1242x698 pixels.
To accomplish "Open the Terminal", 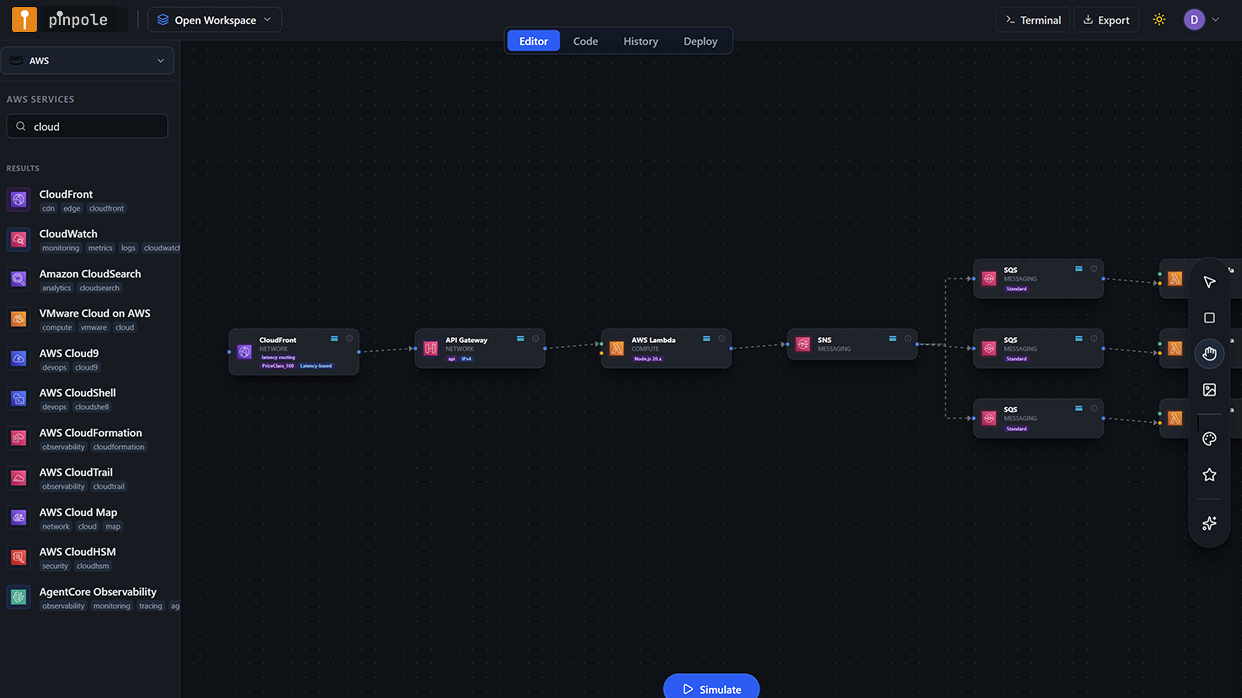I will point(1032,18).
